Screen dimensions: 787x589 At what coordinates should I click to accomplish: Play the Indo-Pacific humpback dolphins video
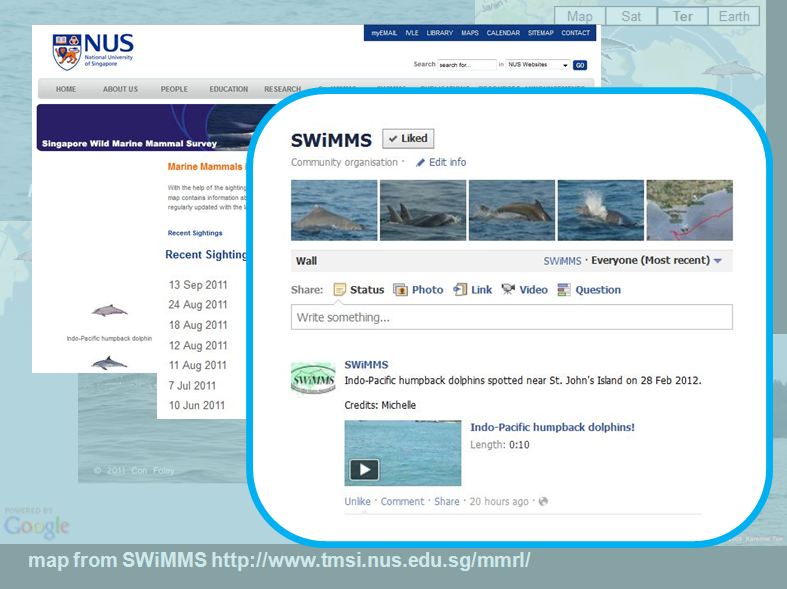click(x=364, y=470)
